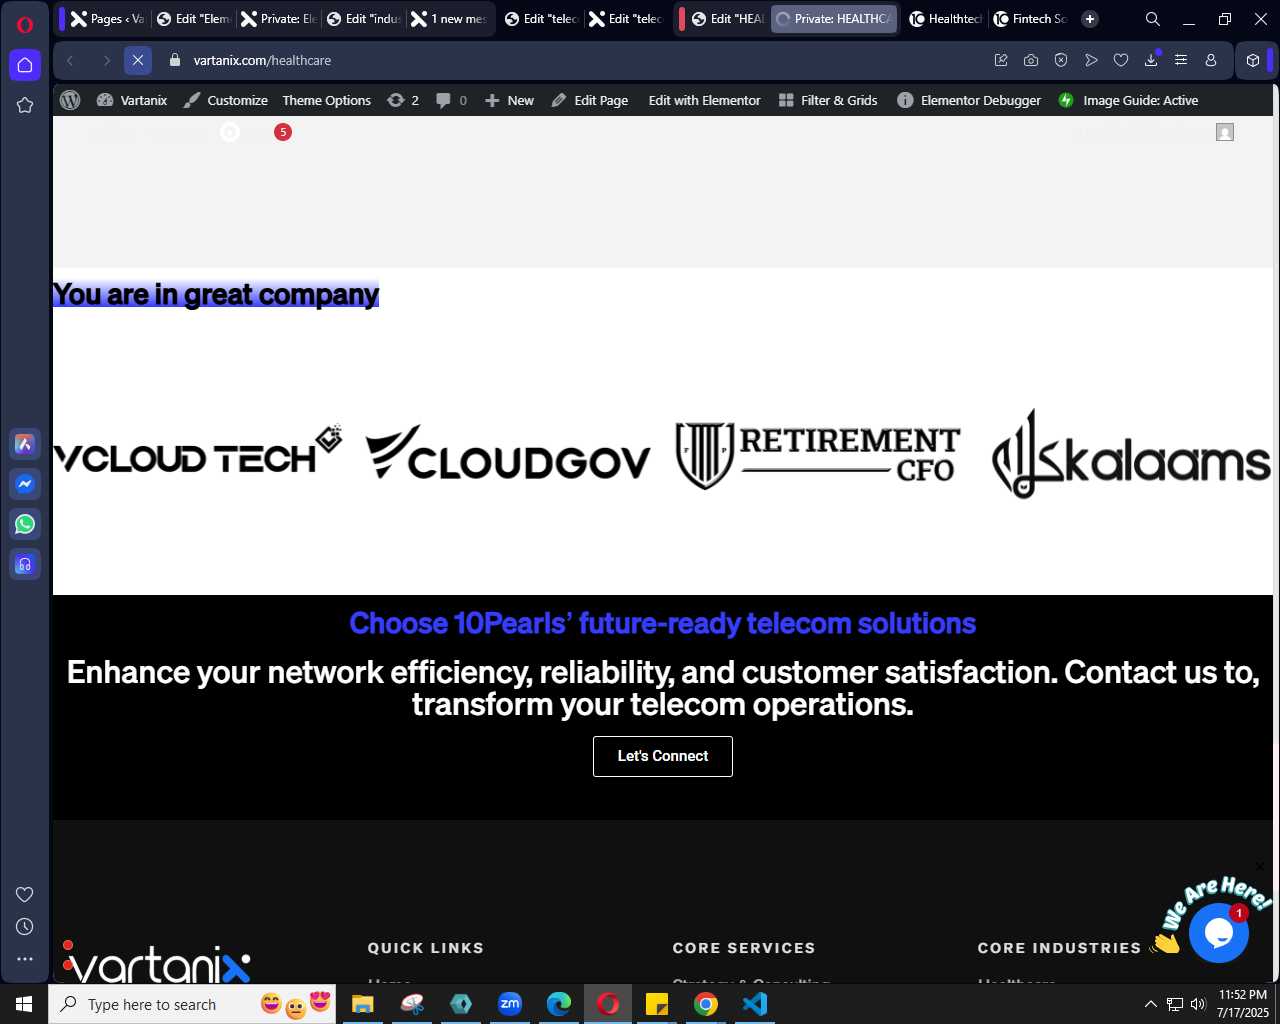Open the Opera main menu logo
The height and width of the screenshot is (1024, 1280).
click(25, 25)
